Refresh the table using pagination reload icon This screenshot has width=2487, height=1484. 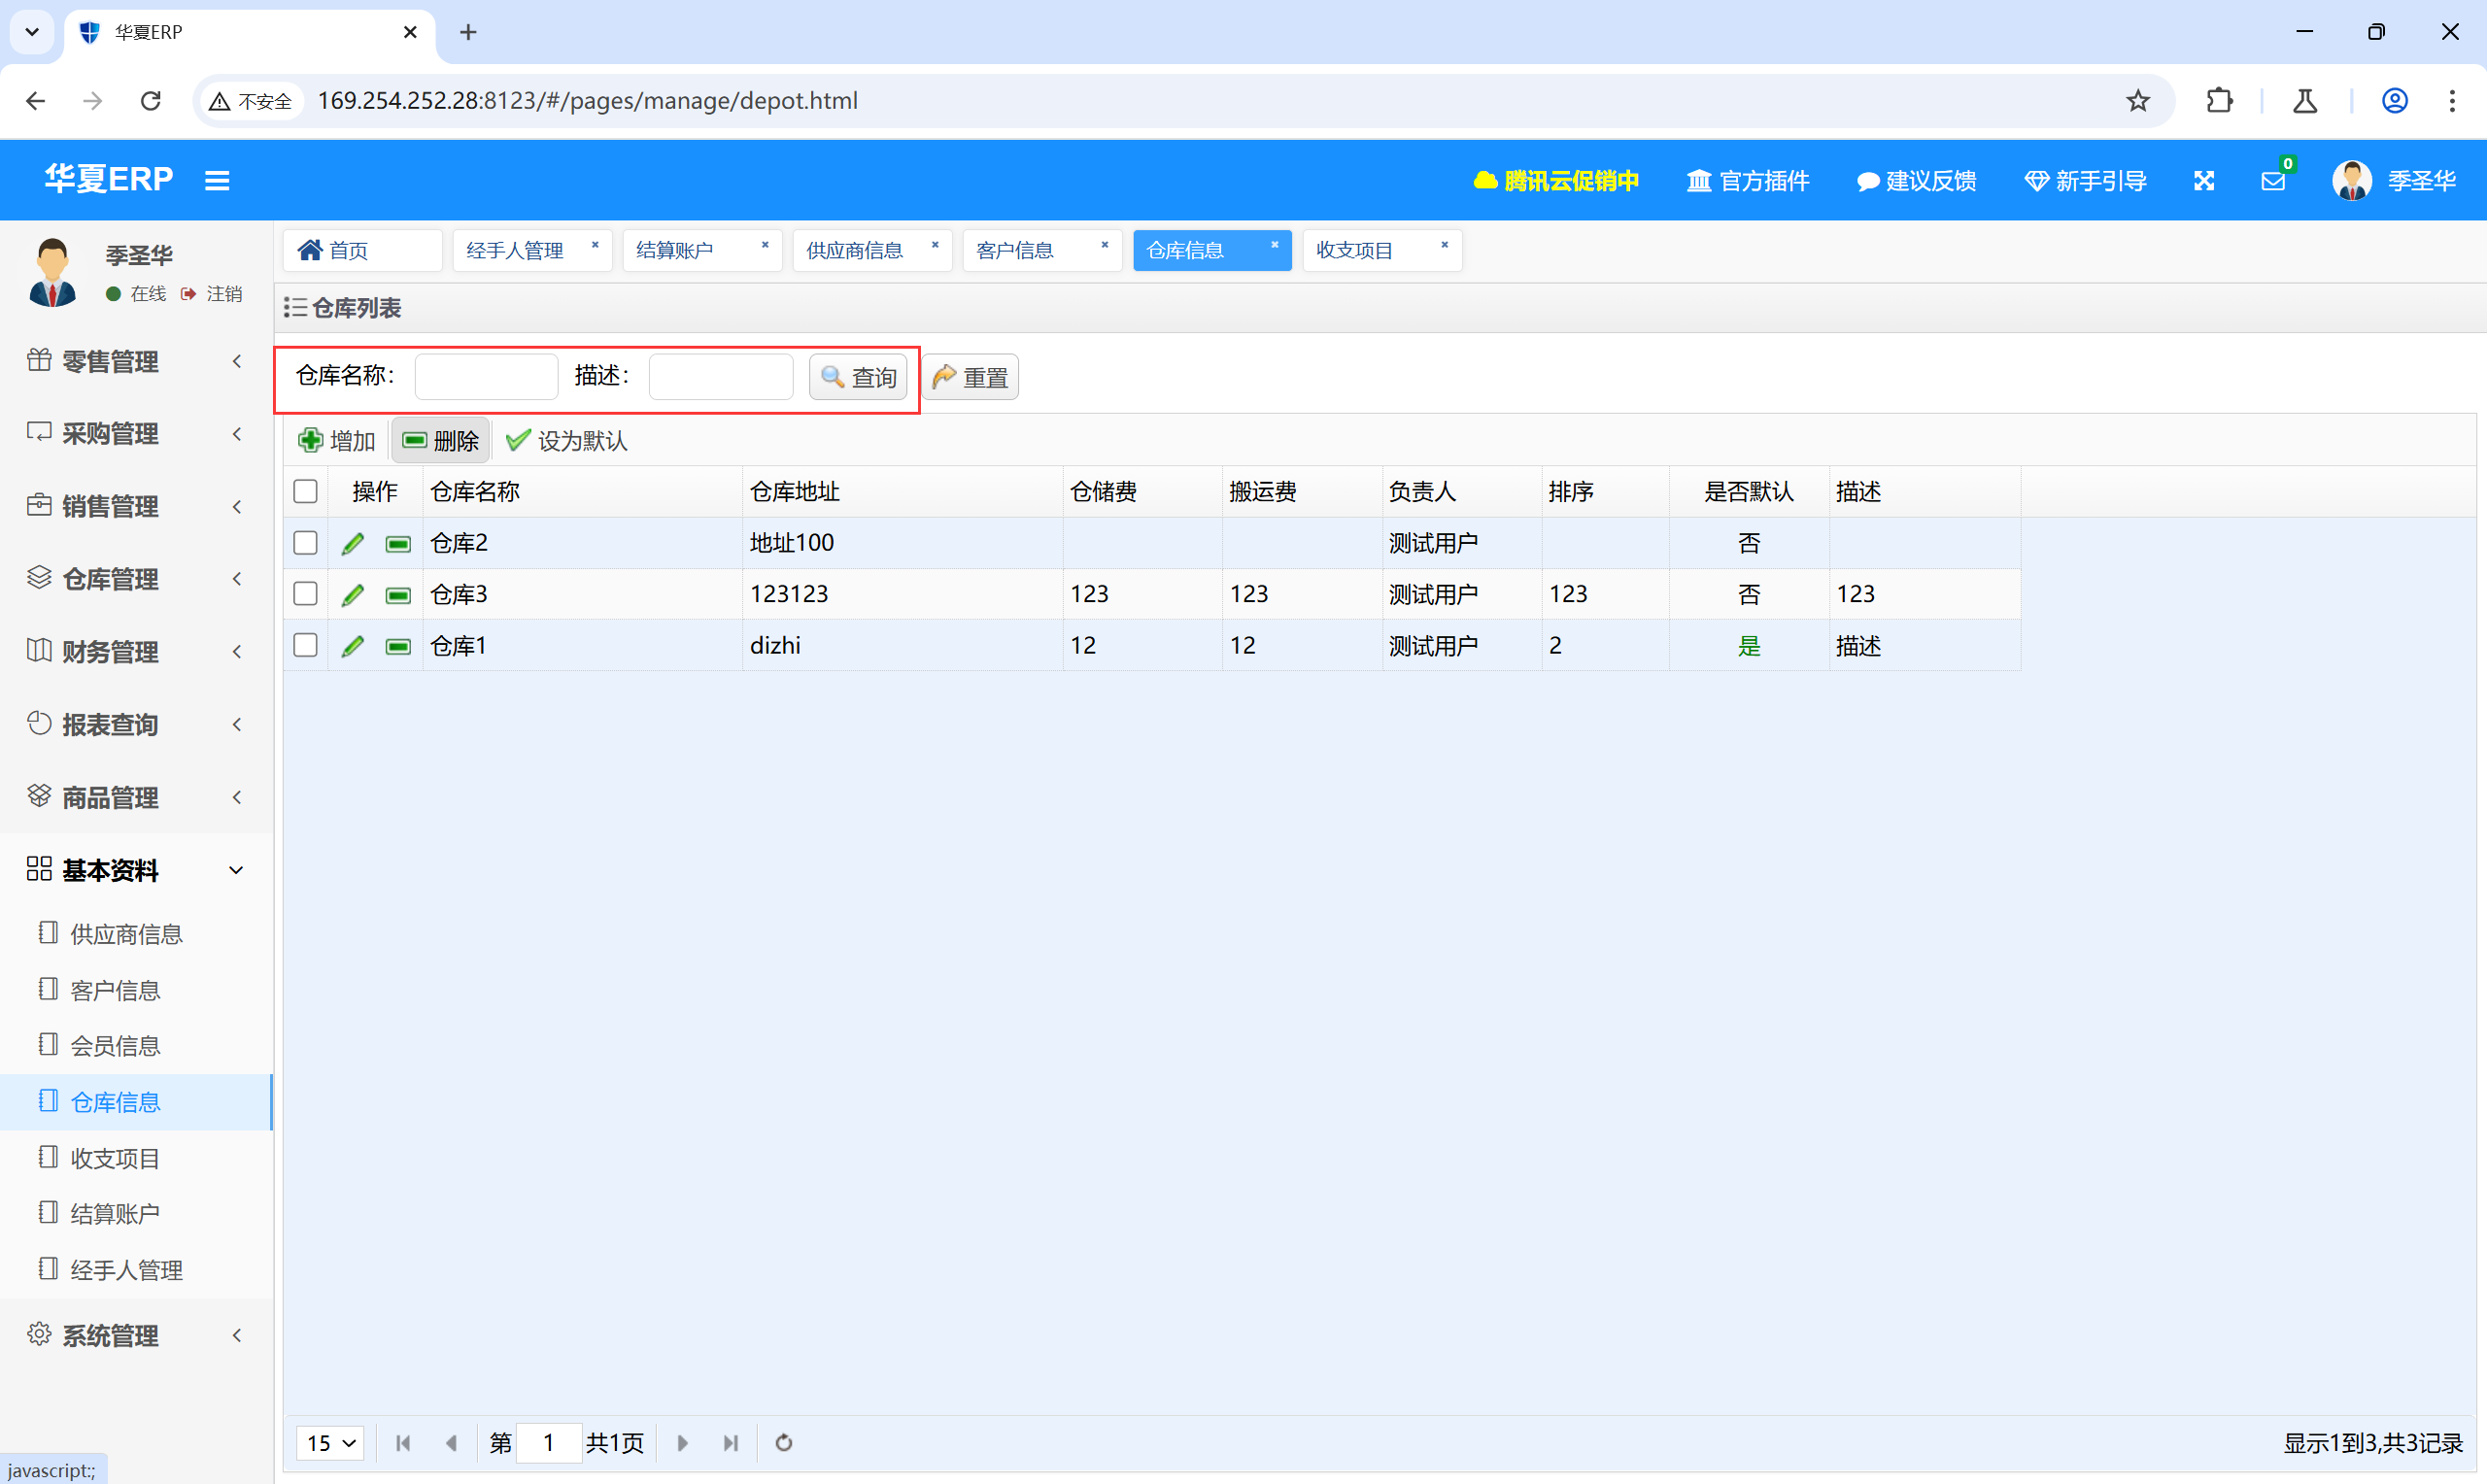(x=784, y=1442)
